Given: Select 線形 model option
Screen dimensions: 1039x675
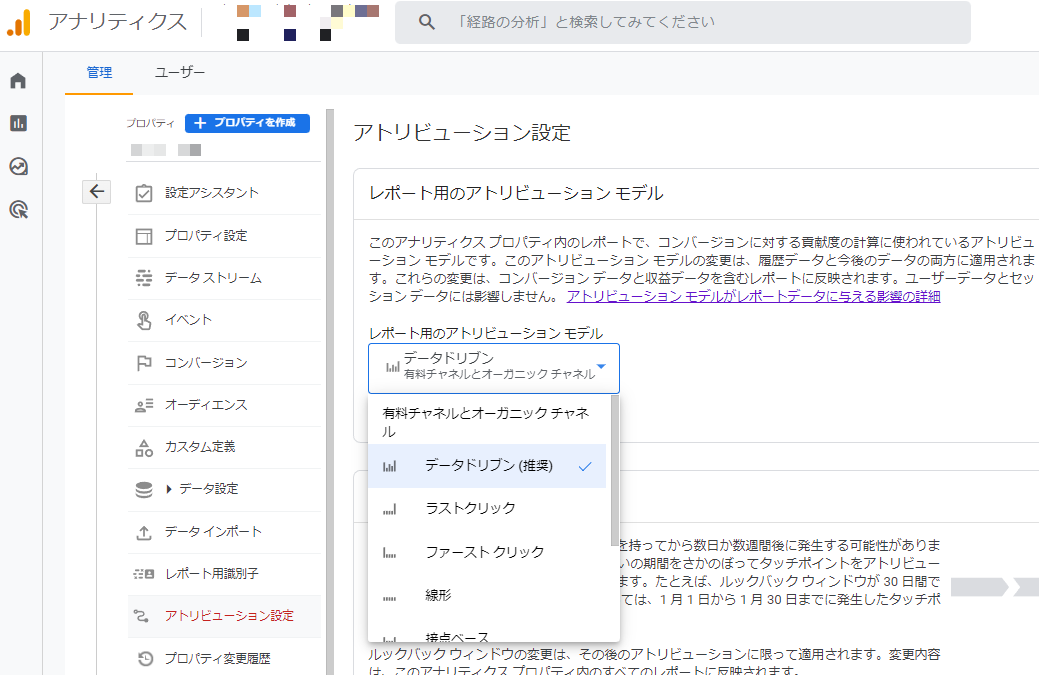Looking at the screenshot, I should tap(487, 596).
